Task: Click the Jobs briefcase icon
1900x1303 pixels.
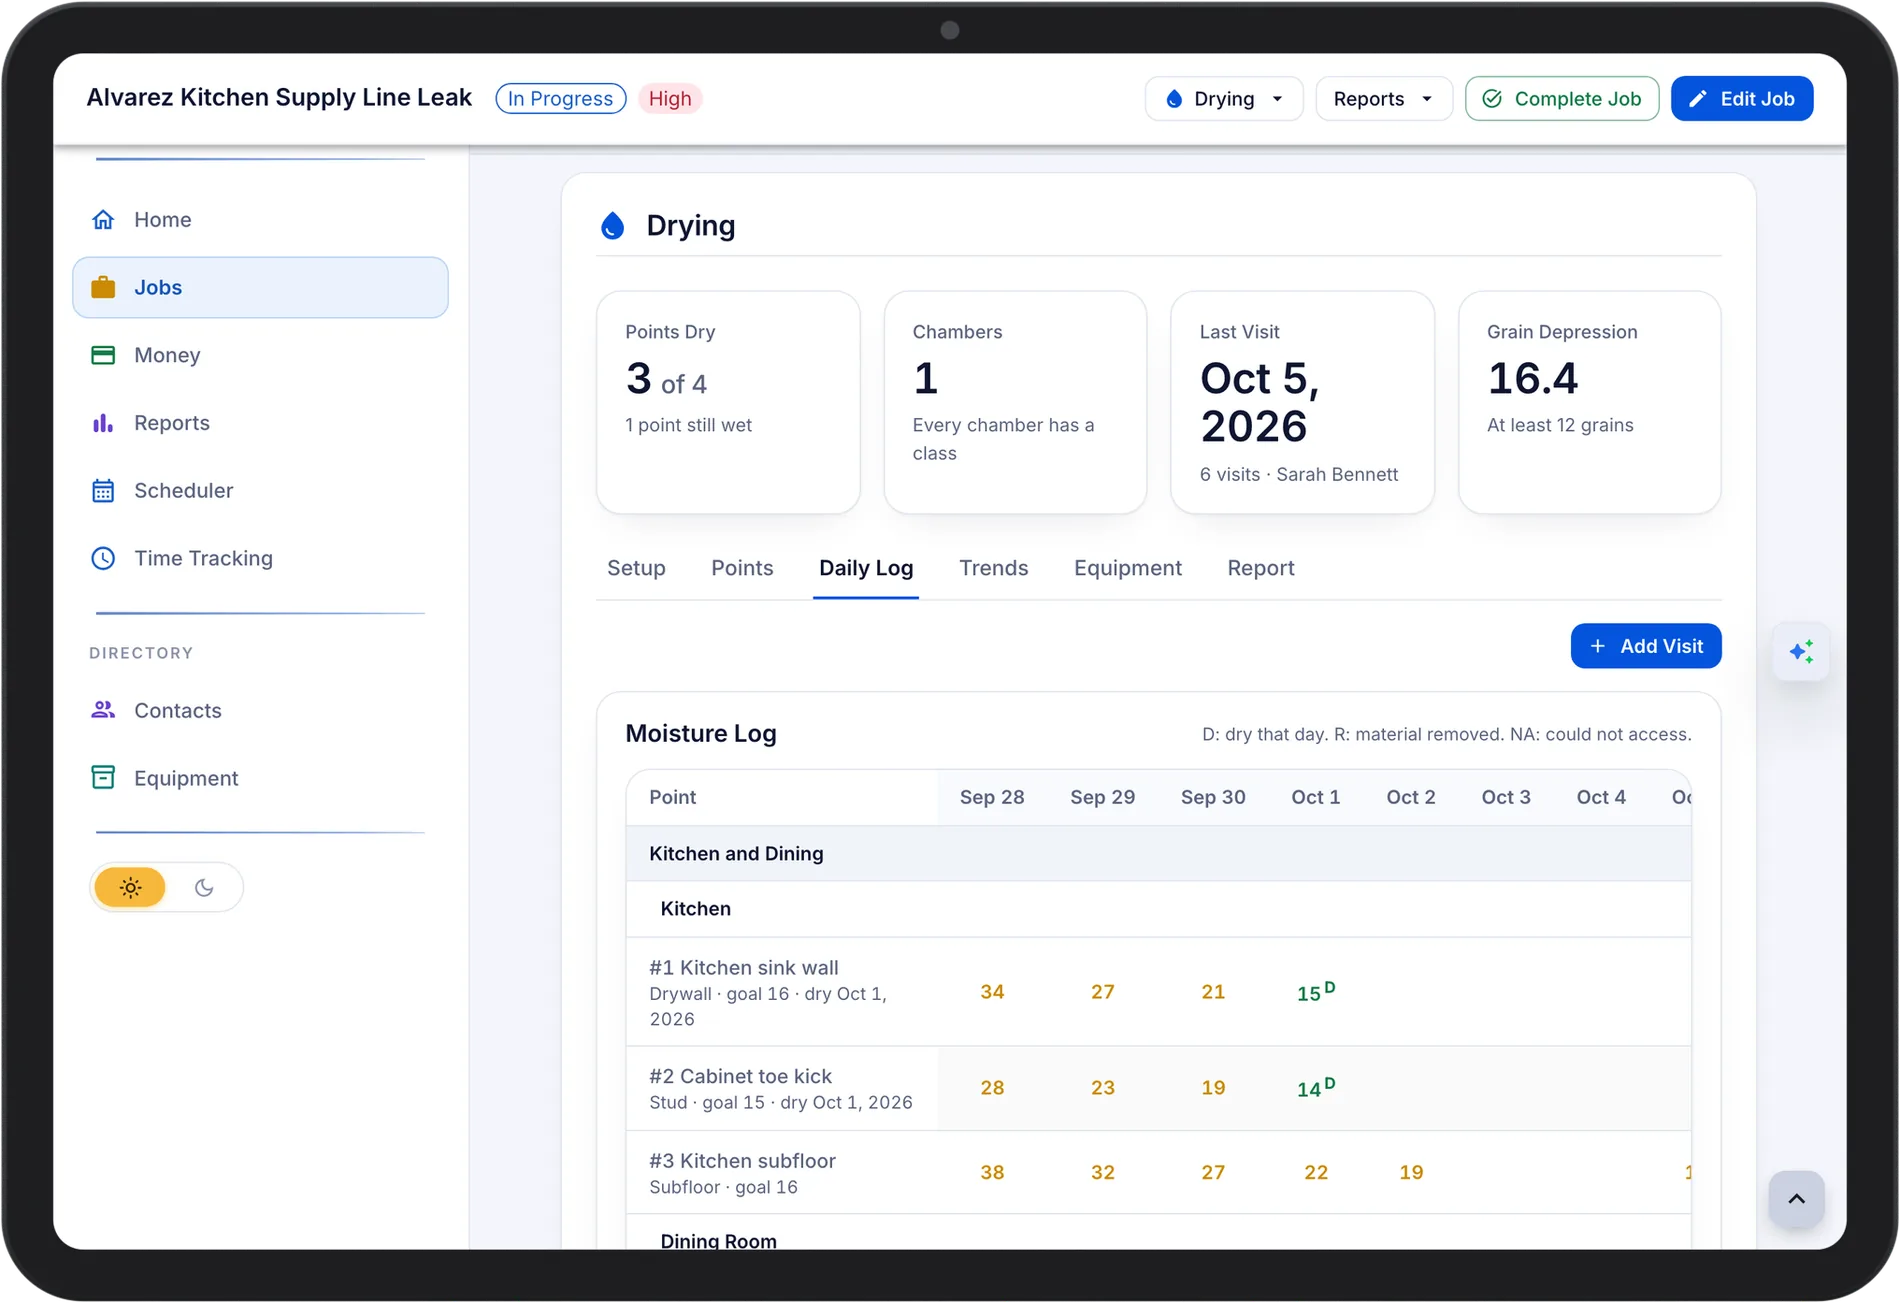Action: point(103,287)
